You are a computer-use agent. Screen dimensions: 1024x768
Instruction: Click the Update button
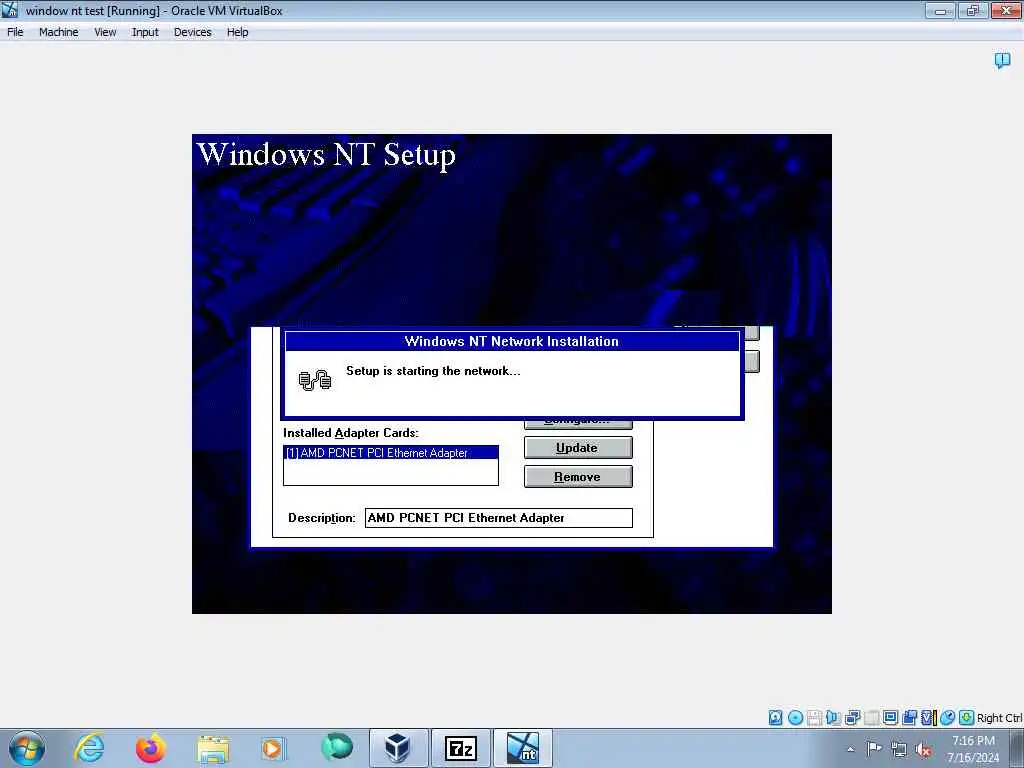[x=578, y=448]
